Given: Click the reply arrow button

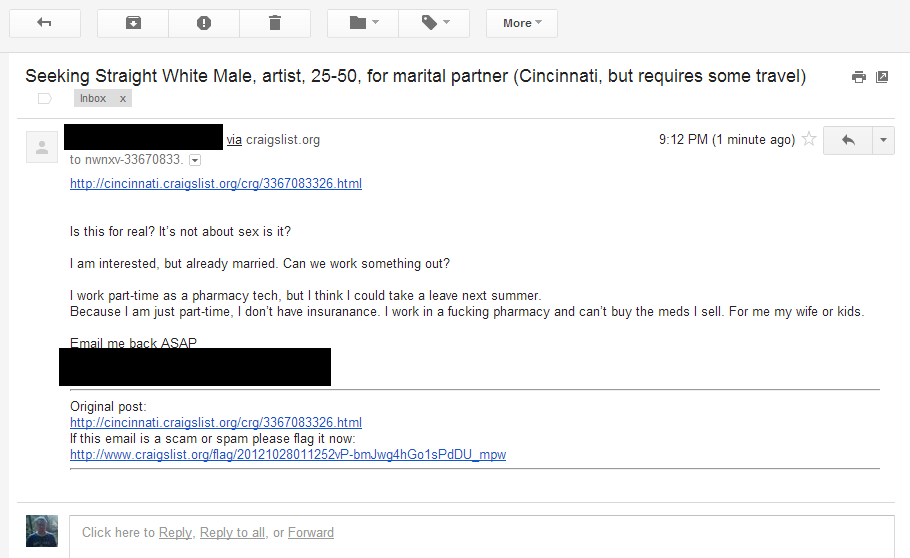Looking at the screenshot, I should click(848, 141).
